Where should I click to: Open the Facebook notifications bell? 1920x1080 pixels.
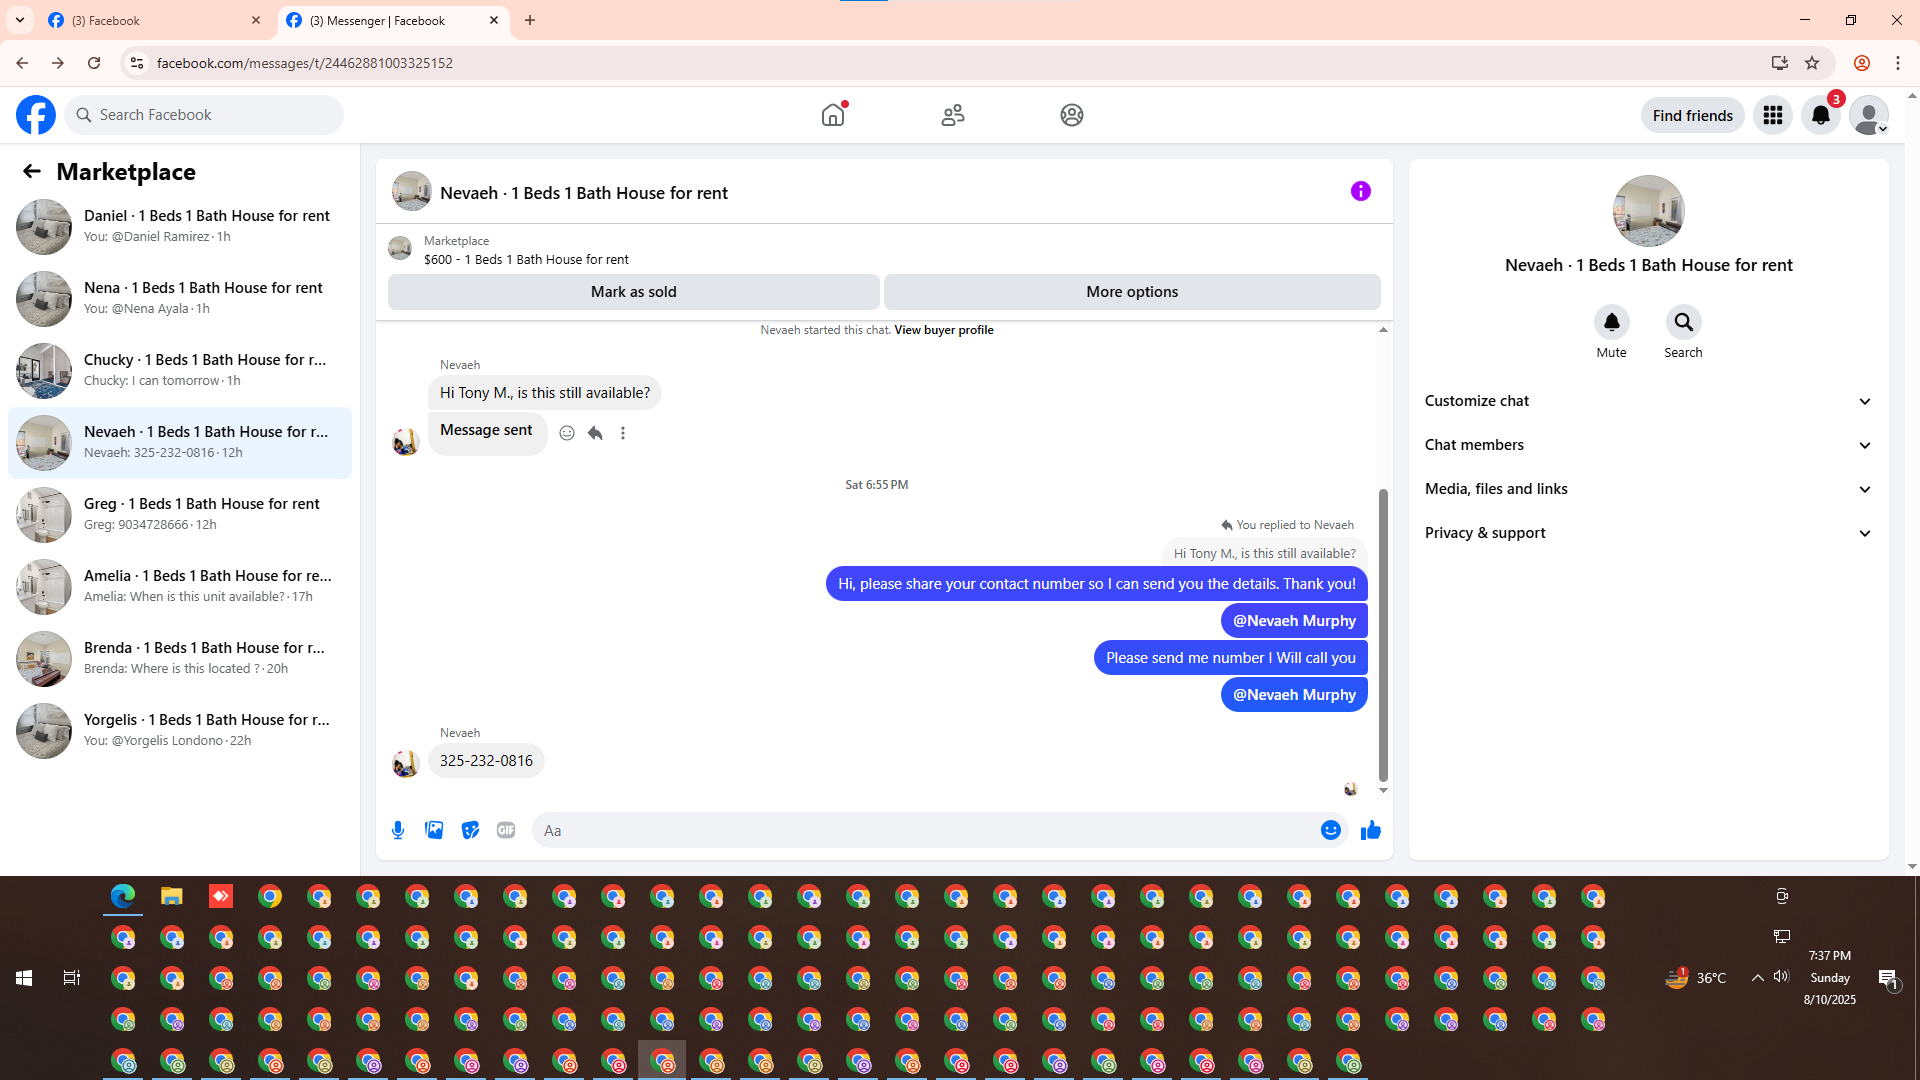(x=1820, y=115)
